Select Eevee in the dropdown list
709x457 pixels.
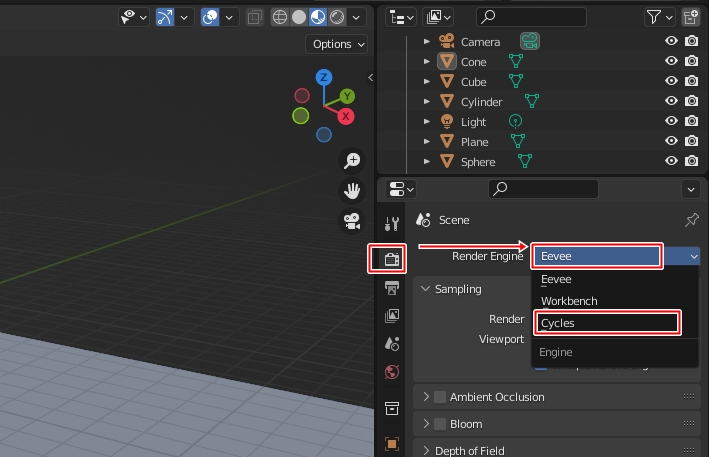[x=615, y=279]
